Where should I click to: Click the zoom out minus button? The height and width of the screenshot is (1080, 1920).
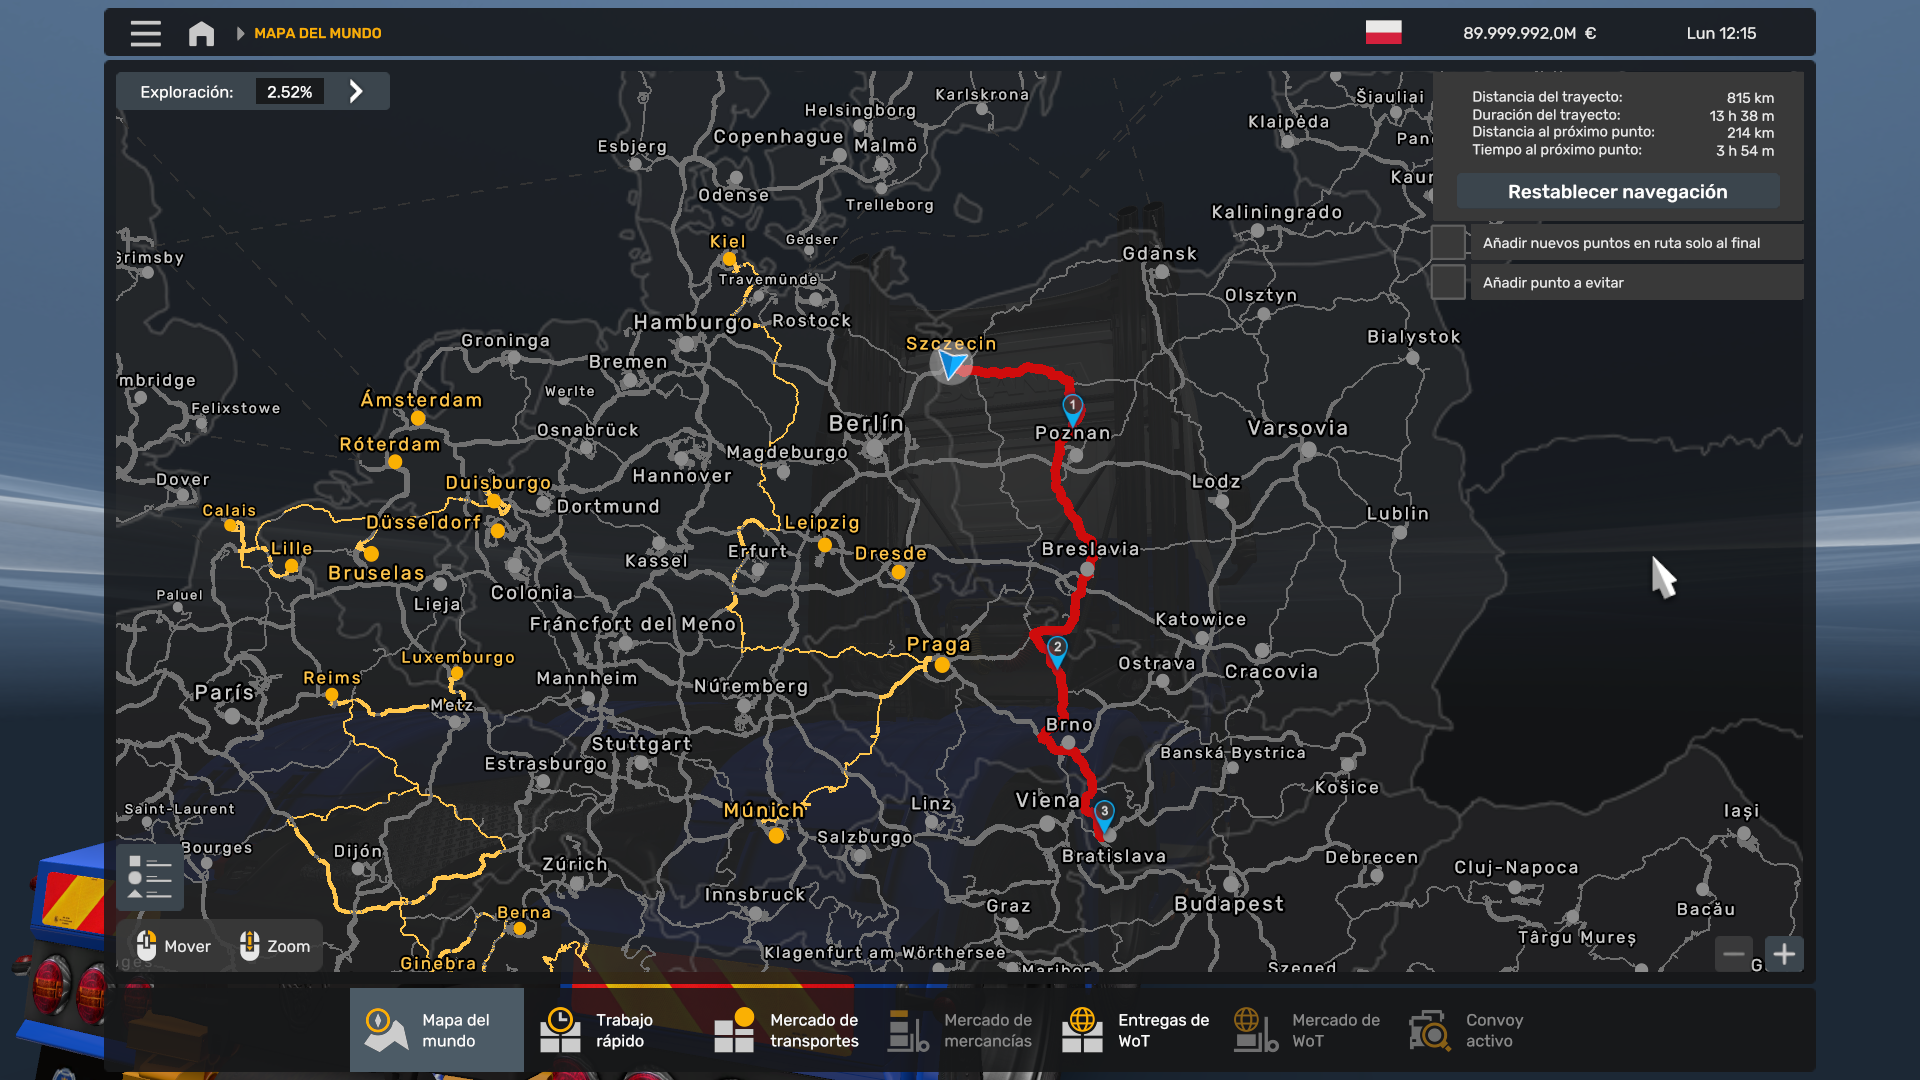pyautogui.click(x=1734, y=954)
